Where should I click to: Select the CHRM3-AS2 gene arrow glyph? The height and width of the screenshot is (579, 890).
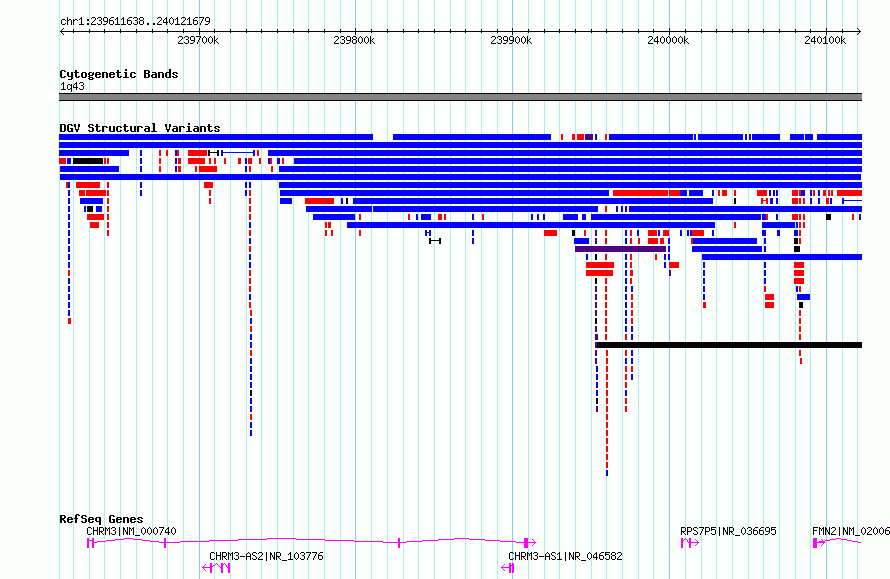click(216, 568)
